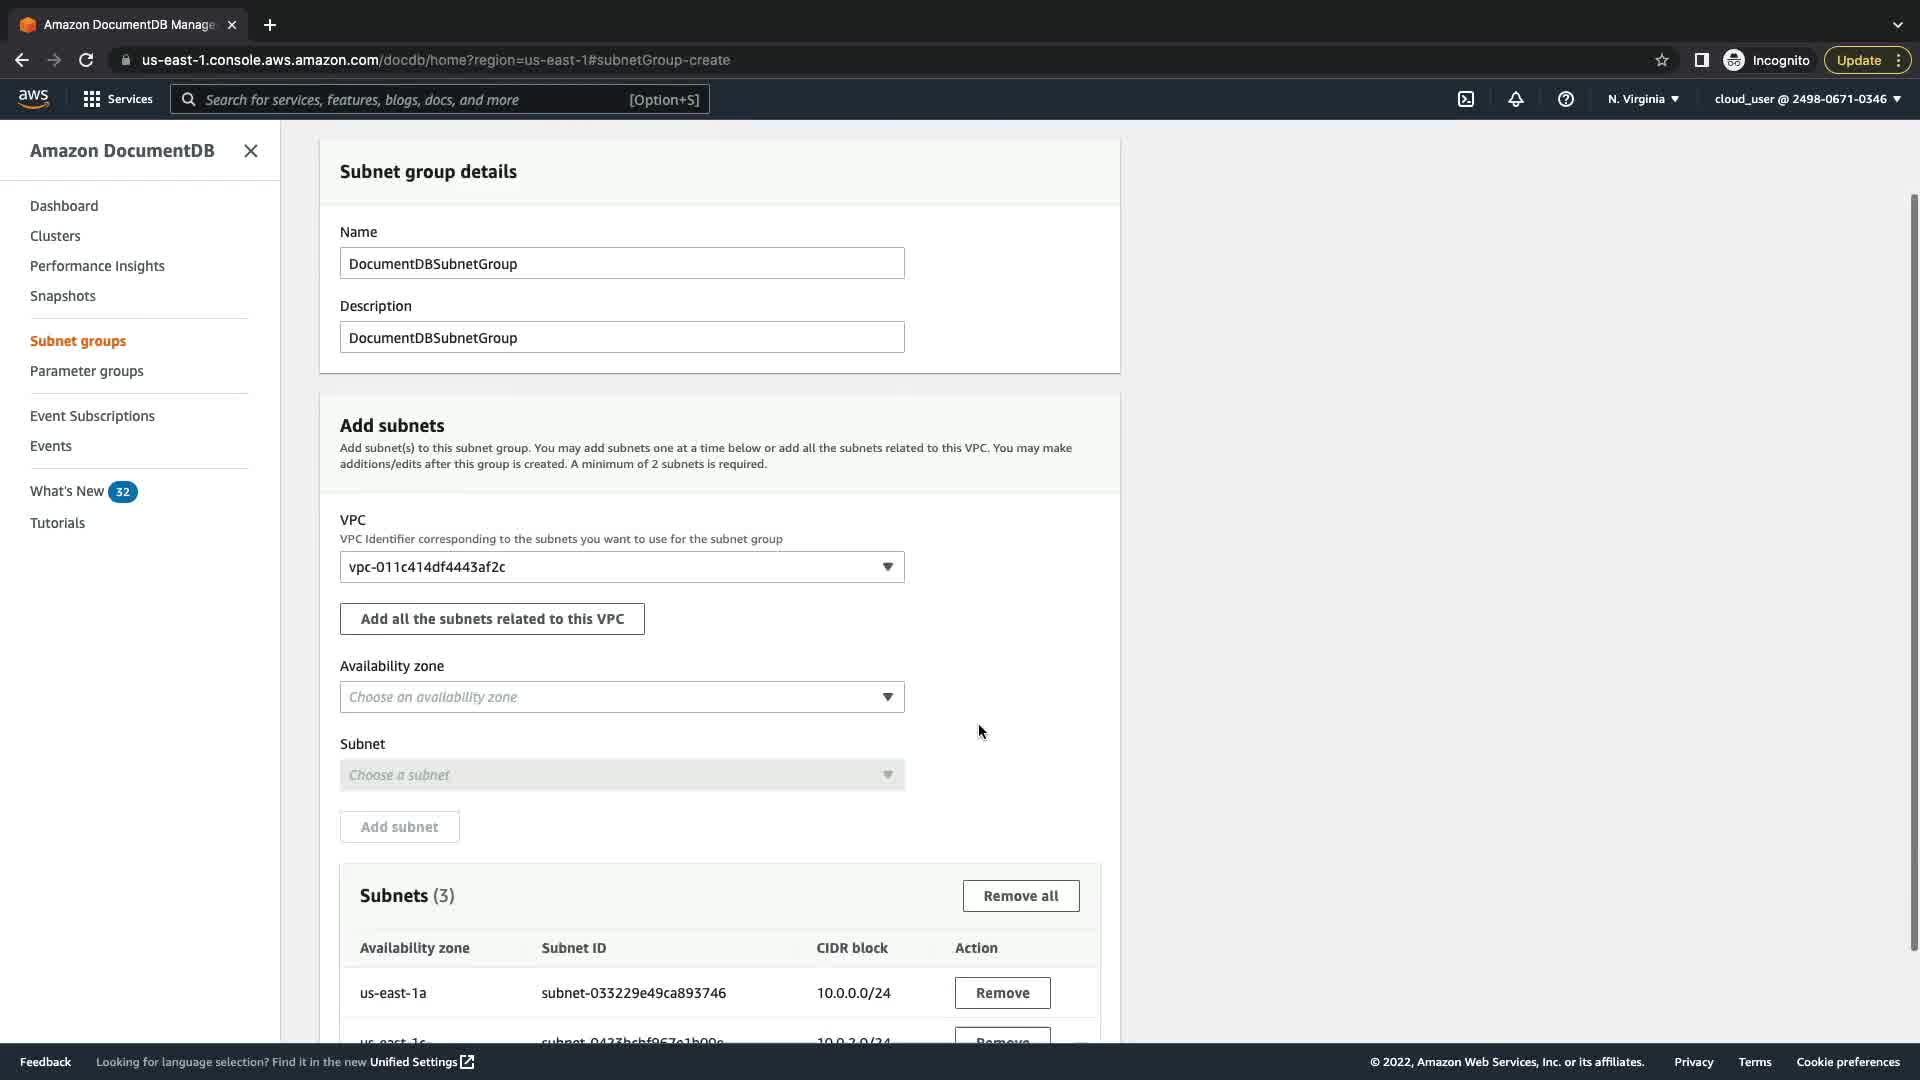Expand the cloud_user account menu
Image resolution: width=1920 pixels, height=1080 pixels.
[x=1807, y=99]
